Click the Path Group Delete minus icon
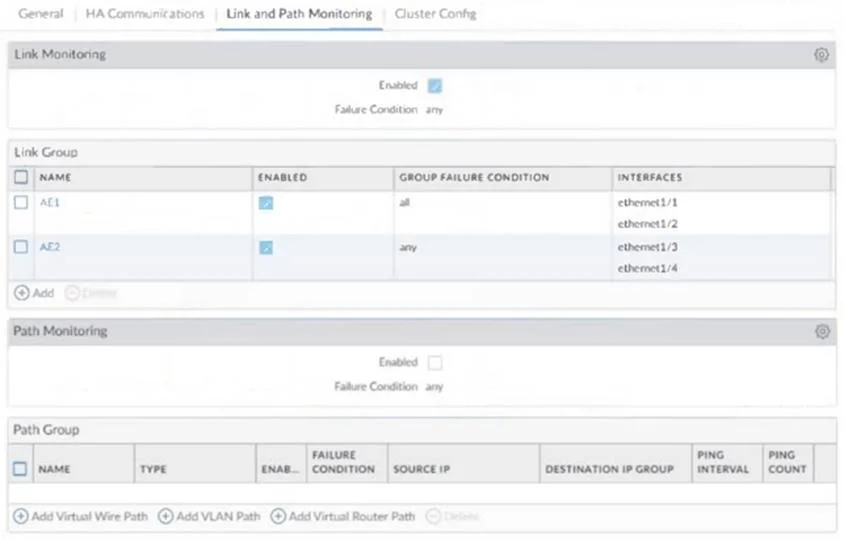 coord(433,516)
